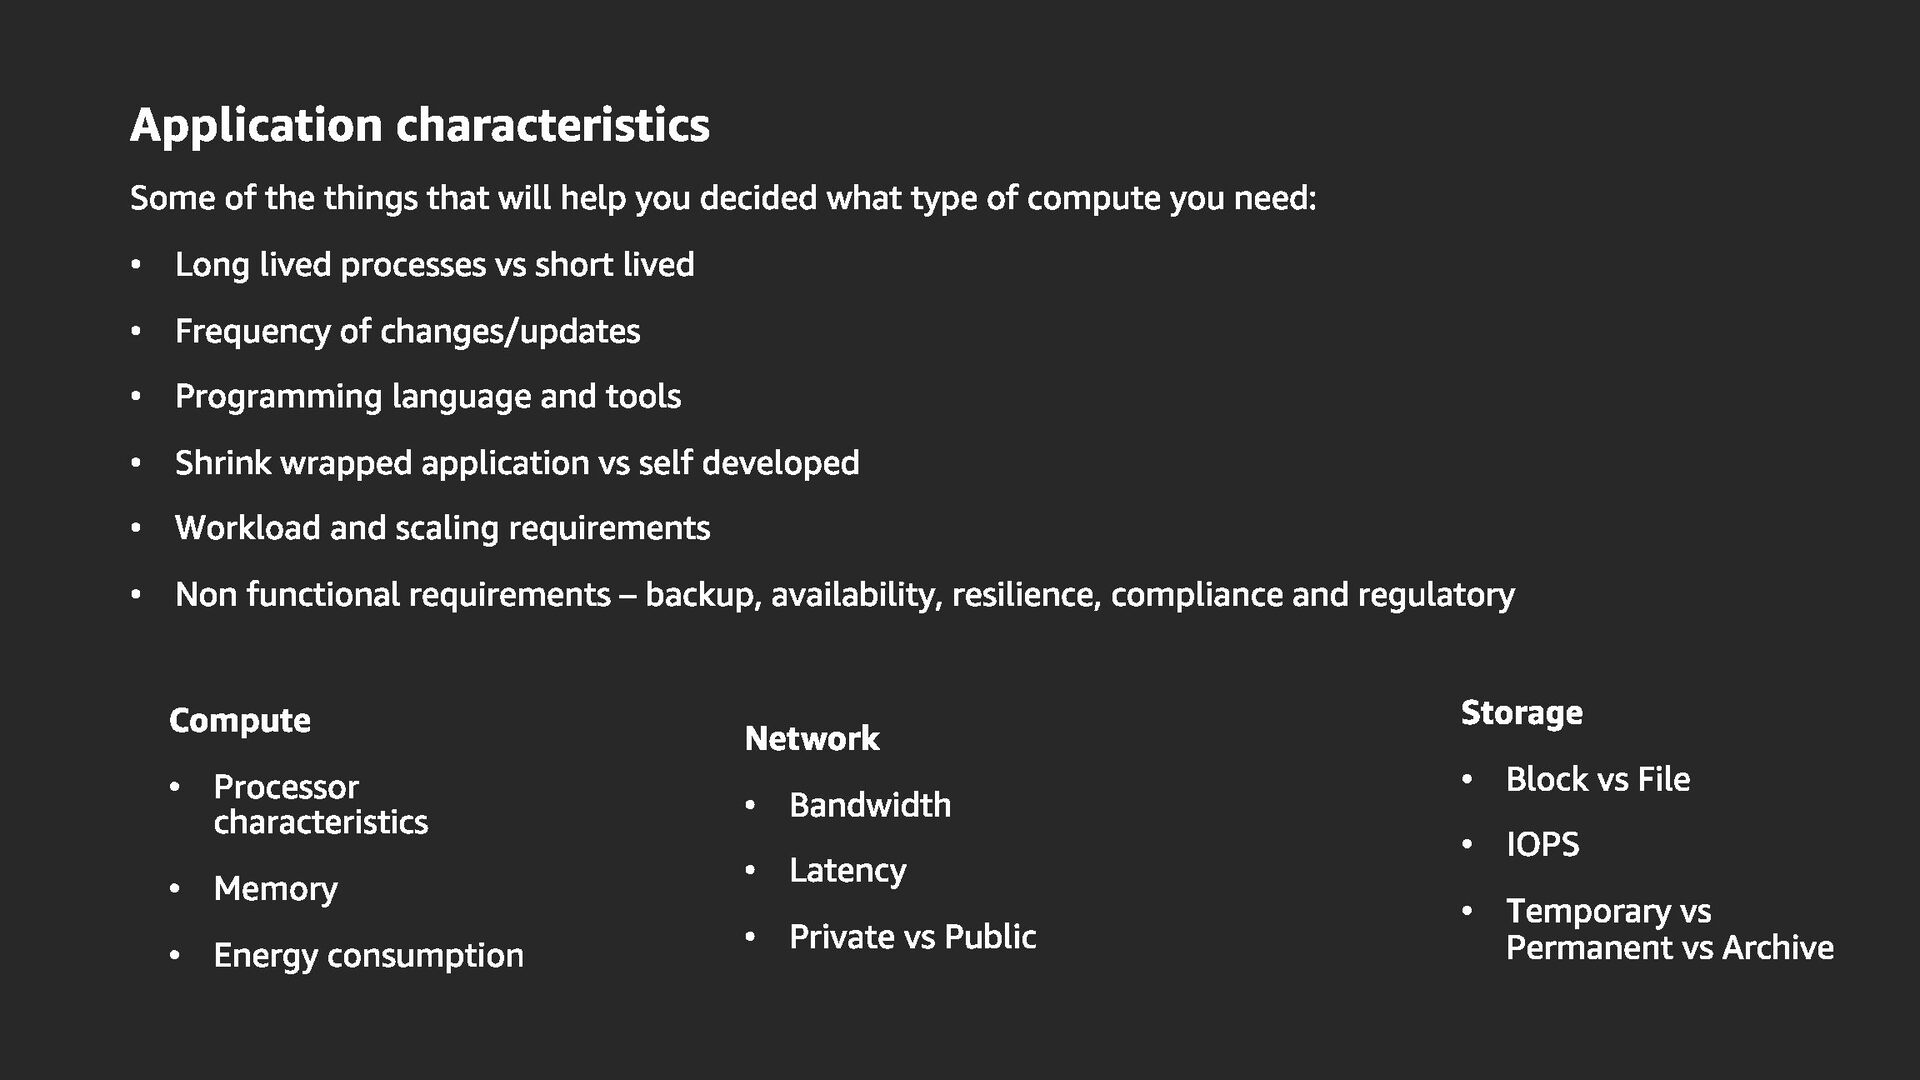
Task: Click the intro sentence about compute type
Action: 723,198
